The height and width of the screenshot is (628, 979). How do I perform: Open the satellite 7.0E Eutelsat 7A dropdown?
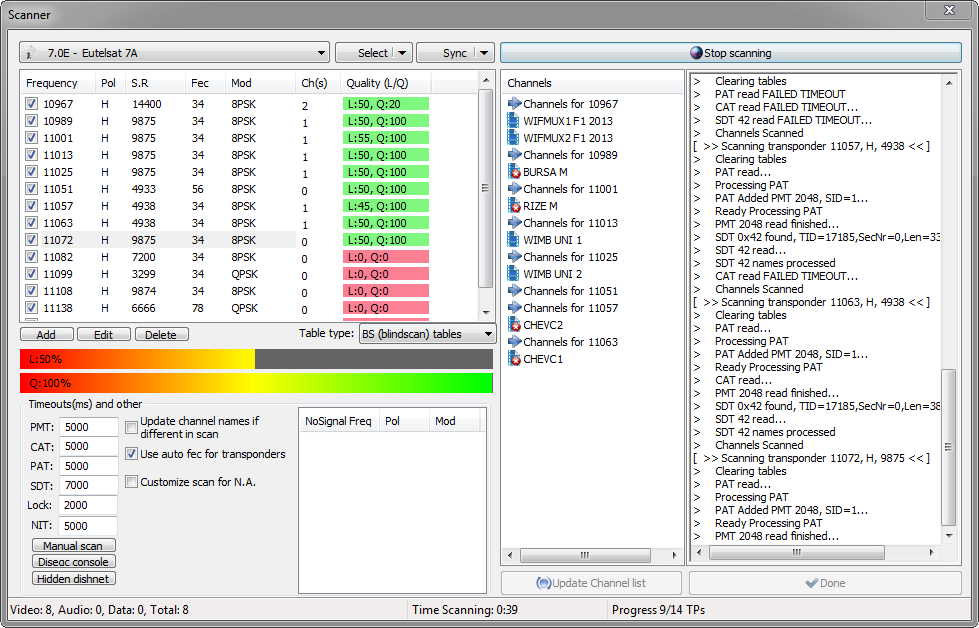tap(175, 53)
